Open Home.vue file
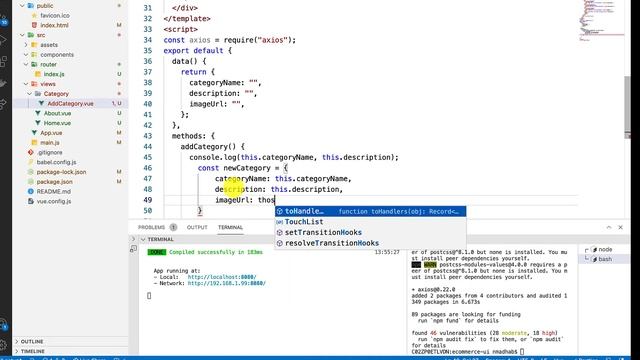Image resolution: width=640 pixels, height=360 pixels. pyautogui.click(x=57, y=123)
